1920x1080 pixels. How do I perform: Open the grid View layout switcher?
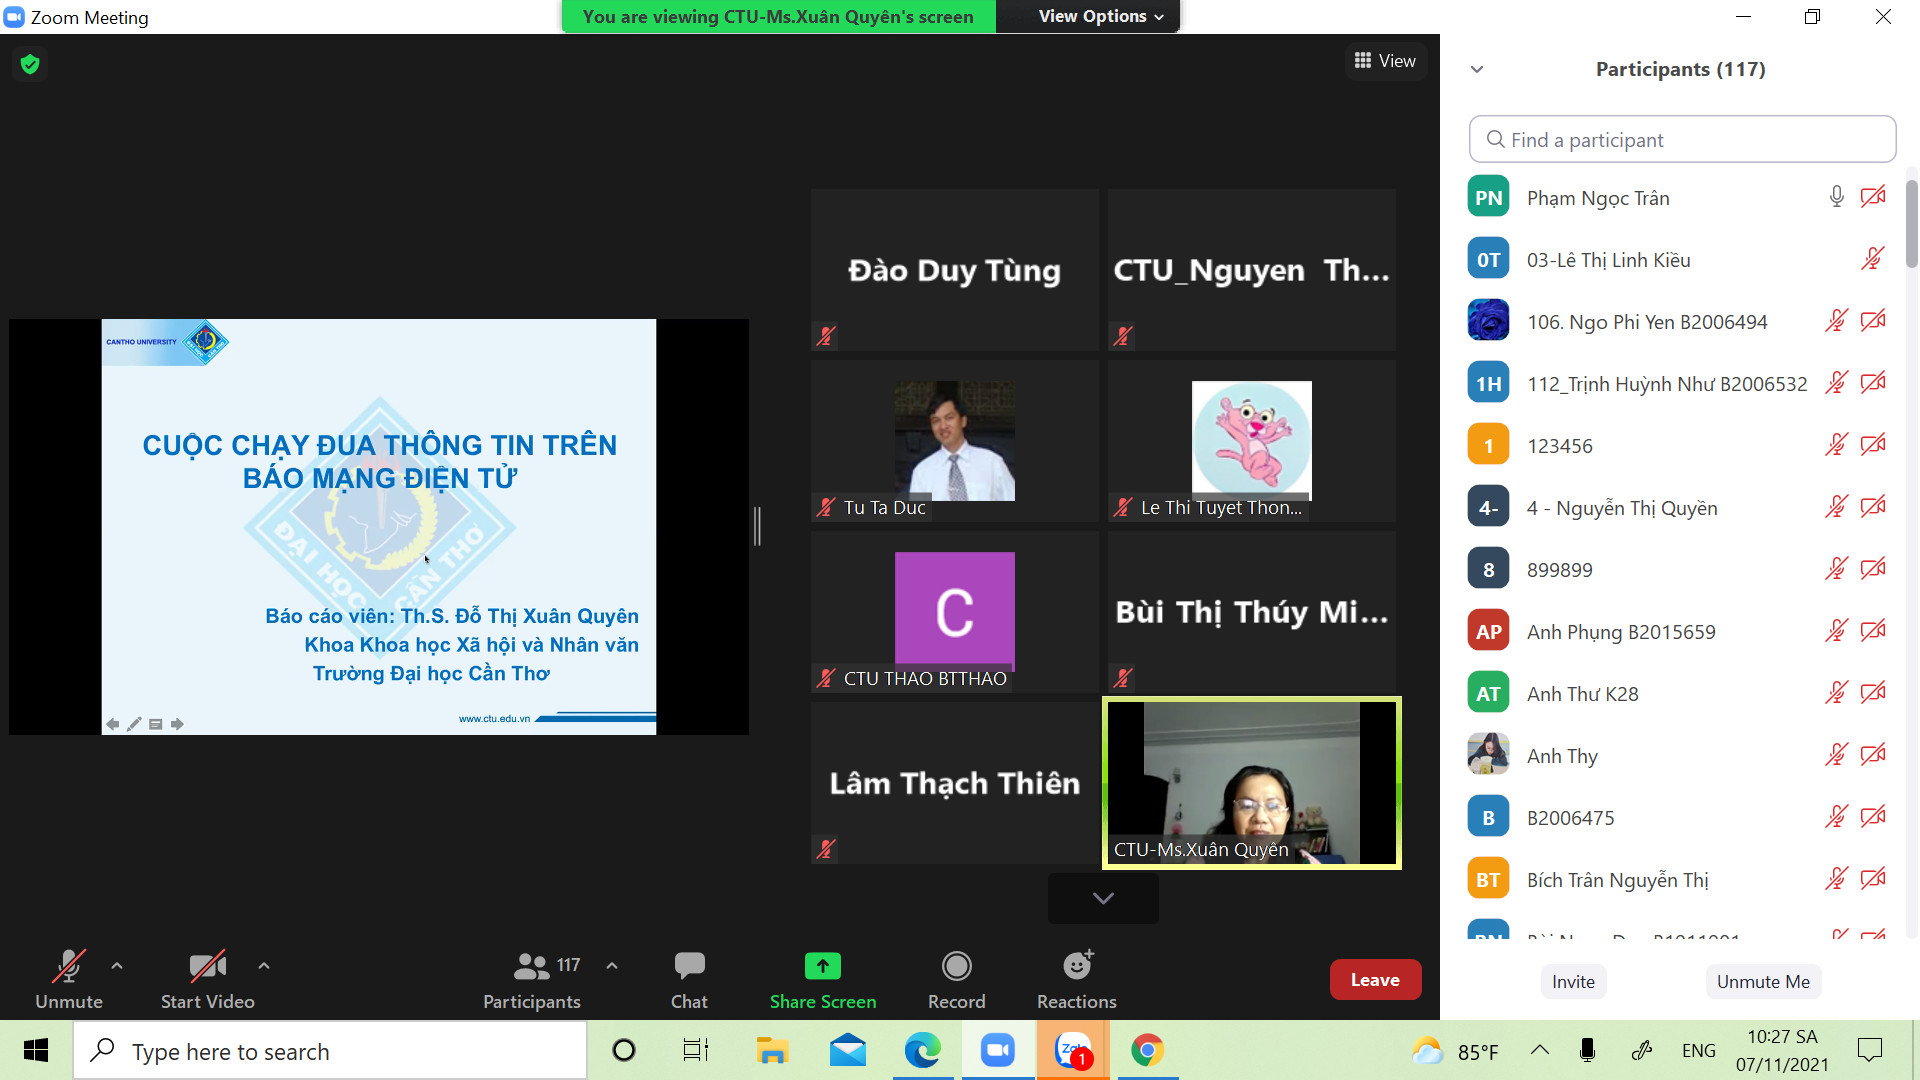[x=1384, y=61]
